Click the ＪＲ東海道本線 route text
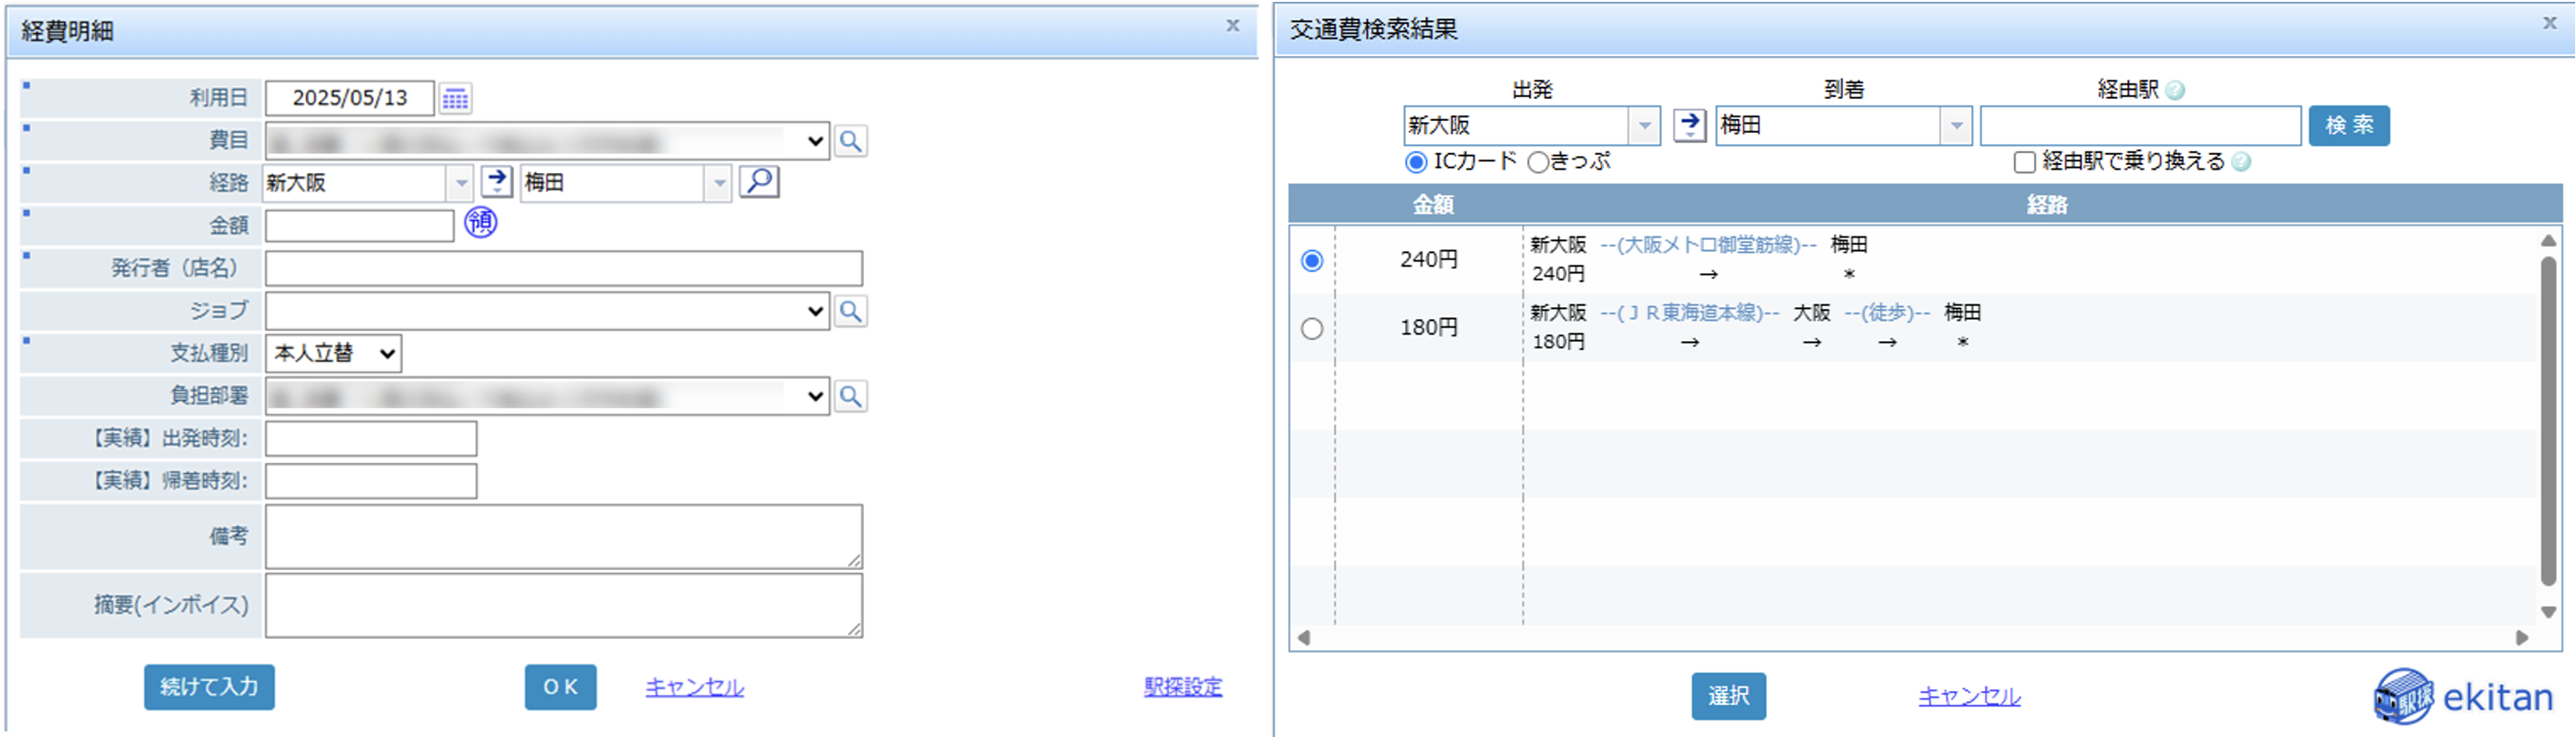This screenshot has width=2576, height=737. 1690,313
